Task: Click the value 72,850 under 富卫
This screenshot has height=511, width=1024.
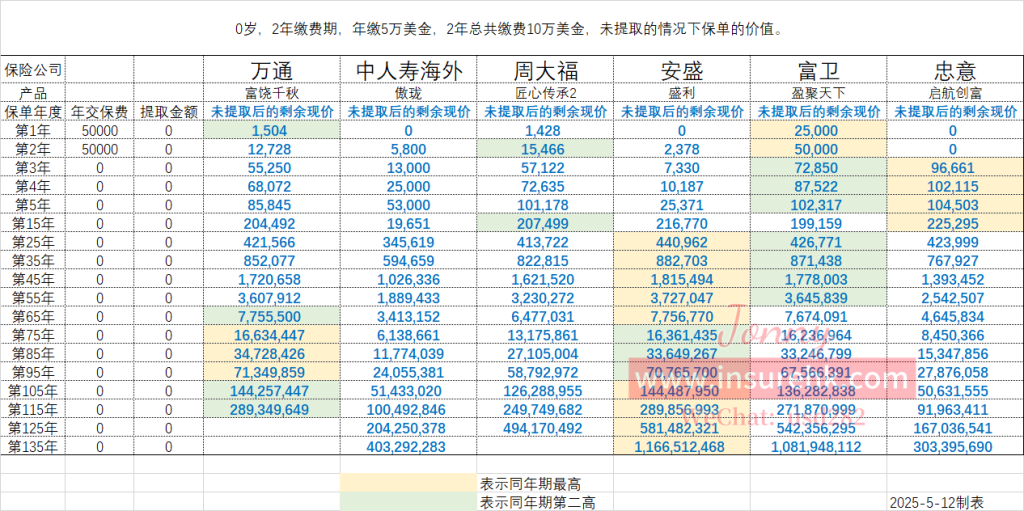Action: [x=818, y=168]
